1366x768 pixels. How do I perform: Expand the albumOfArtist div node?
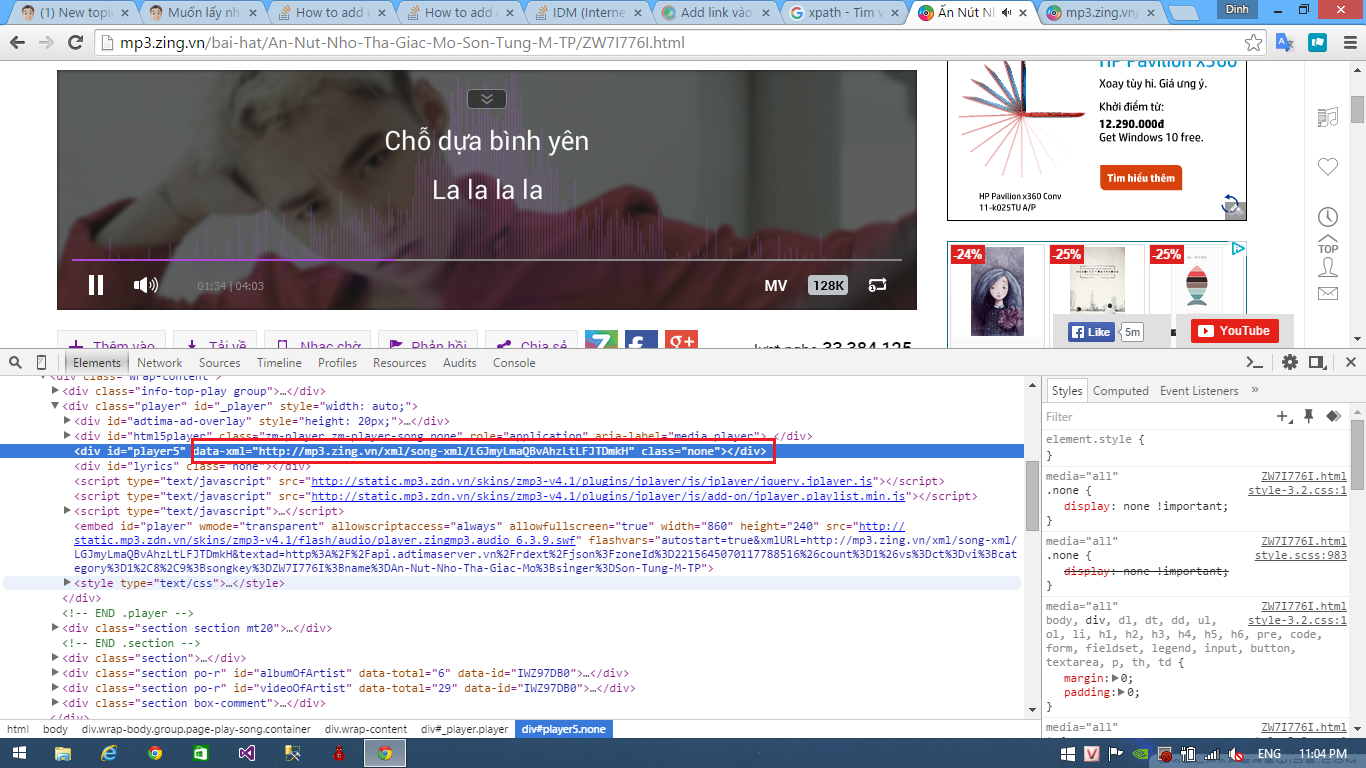click(x=56, y=673)
